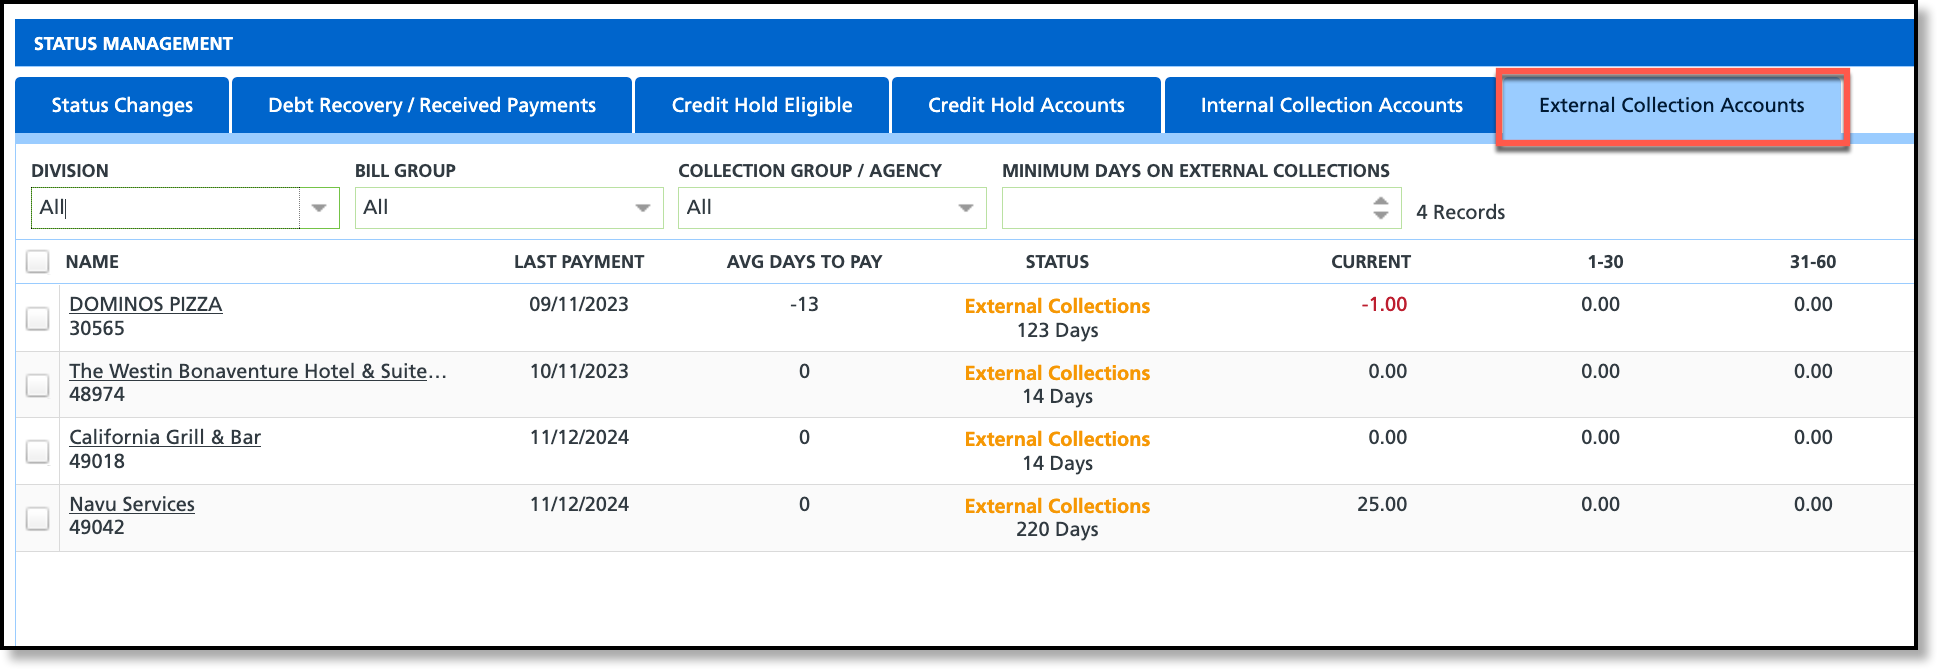The image size is (1938, 670).
Task: Sort by AVG DAYS TO PAY header
Action: tap(804, 262)
